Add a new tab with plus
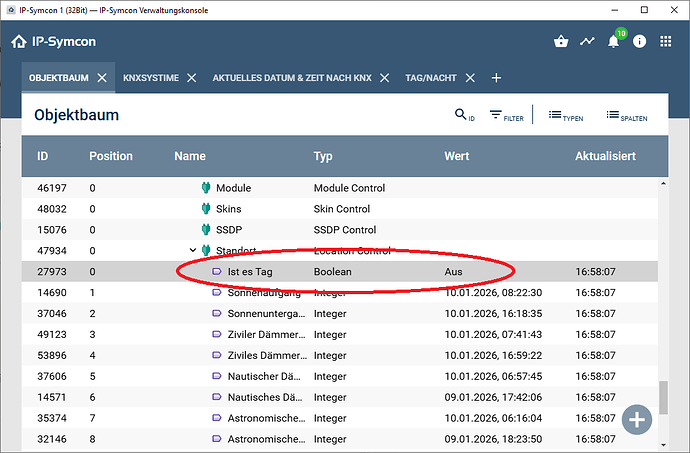The height and width of the screenshot is (453, 690). click(x=496, y=78)
